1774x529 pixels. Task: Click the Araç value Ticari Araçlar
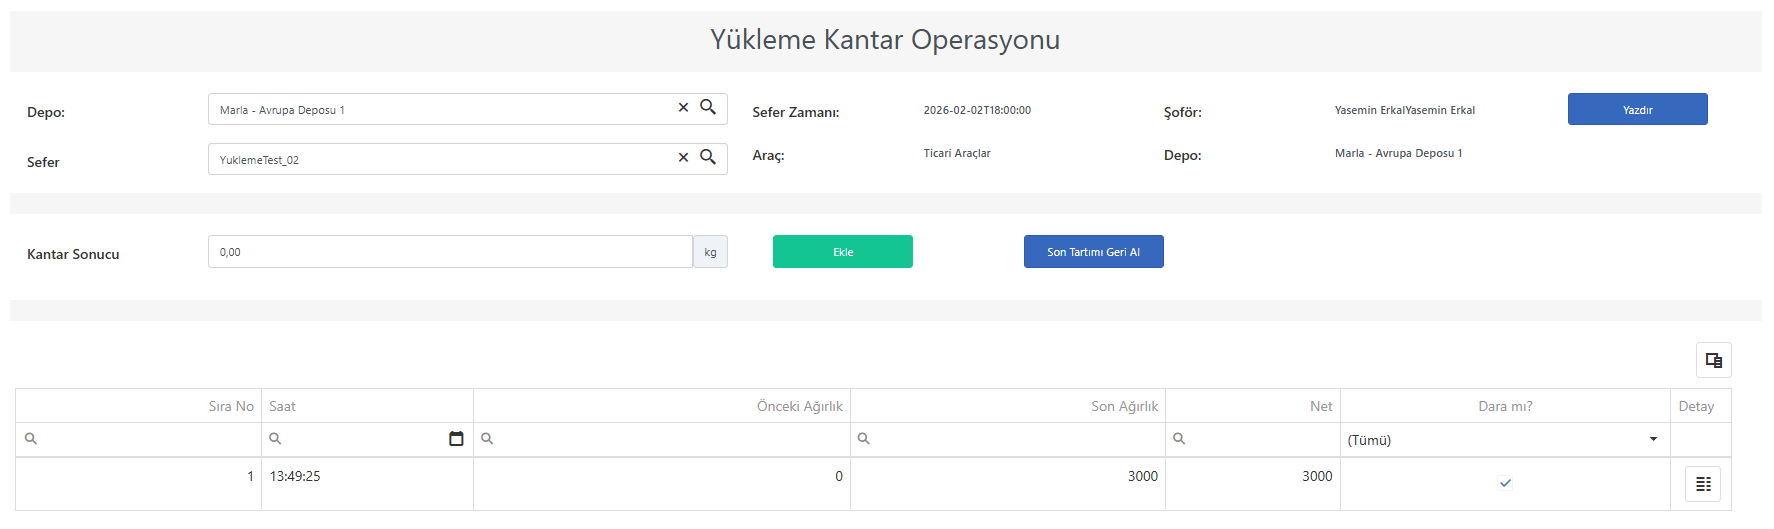(957, 153)
